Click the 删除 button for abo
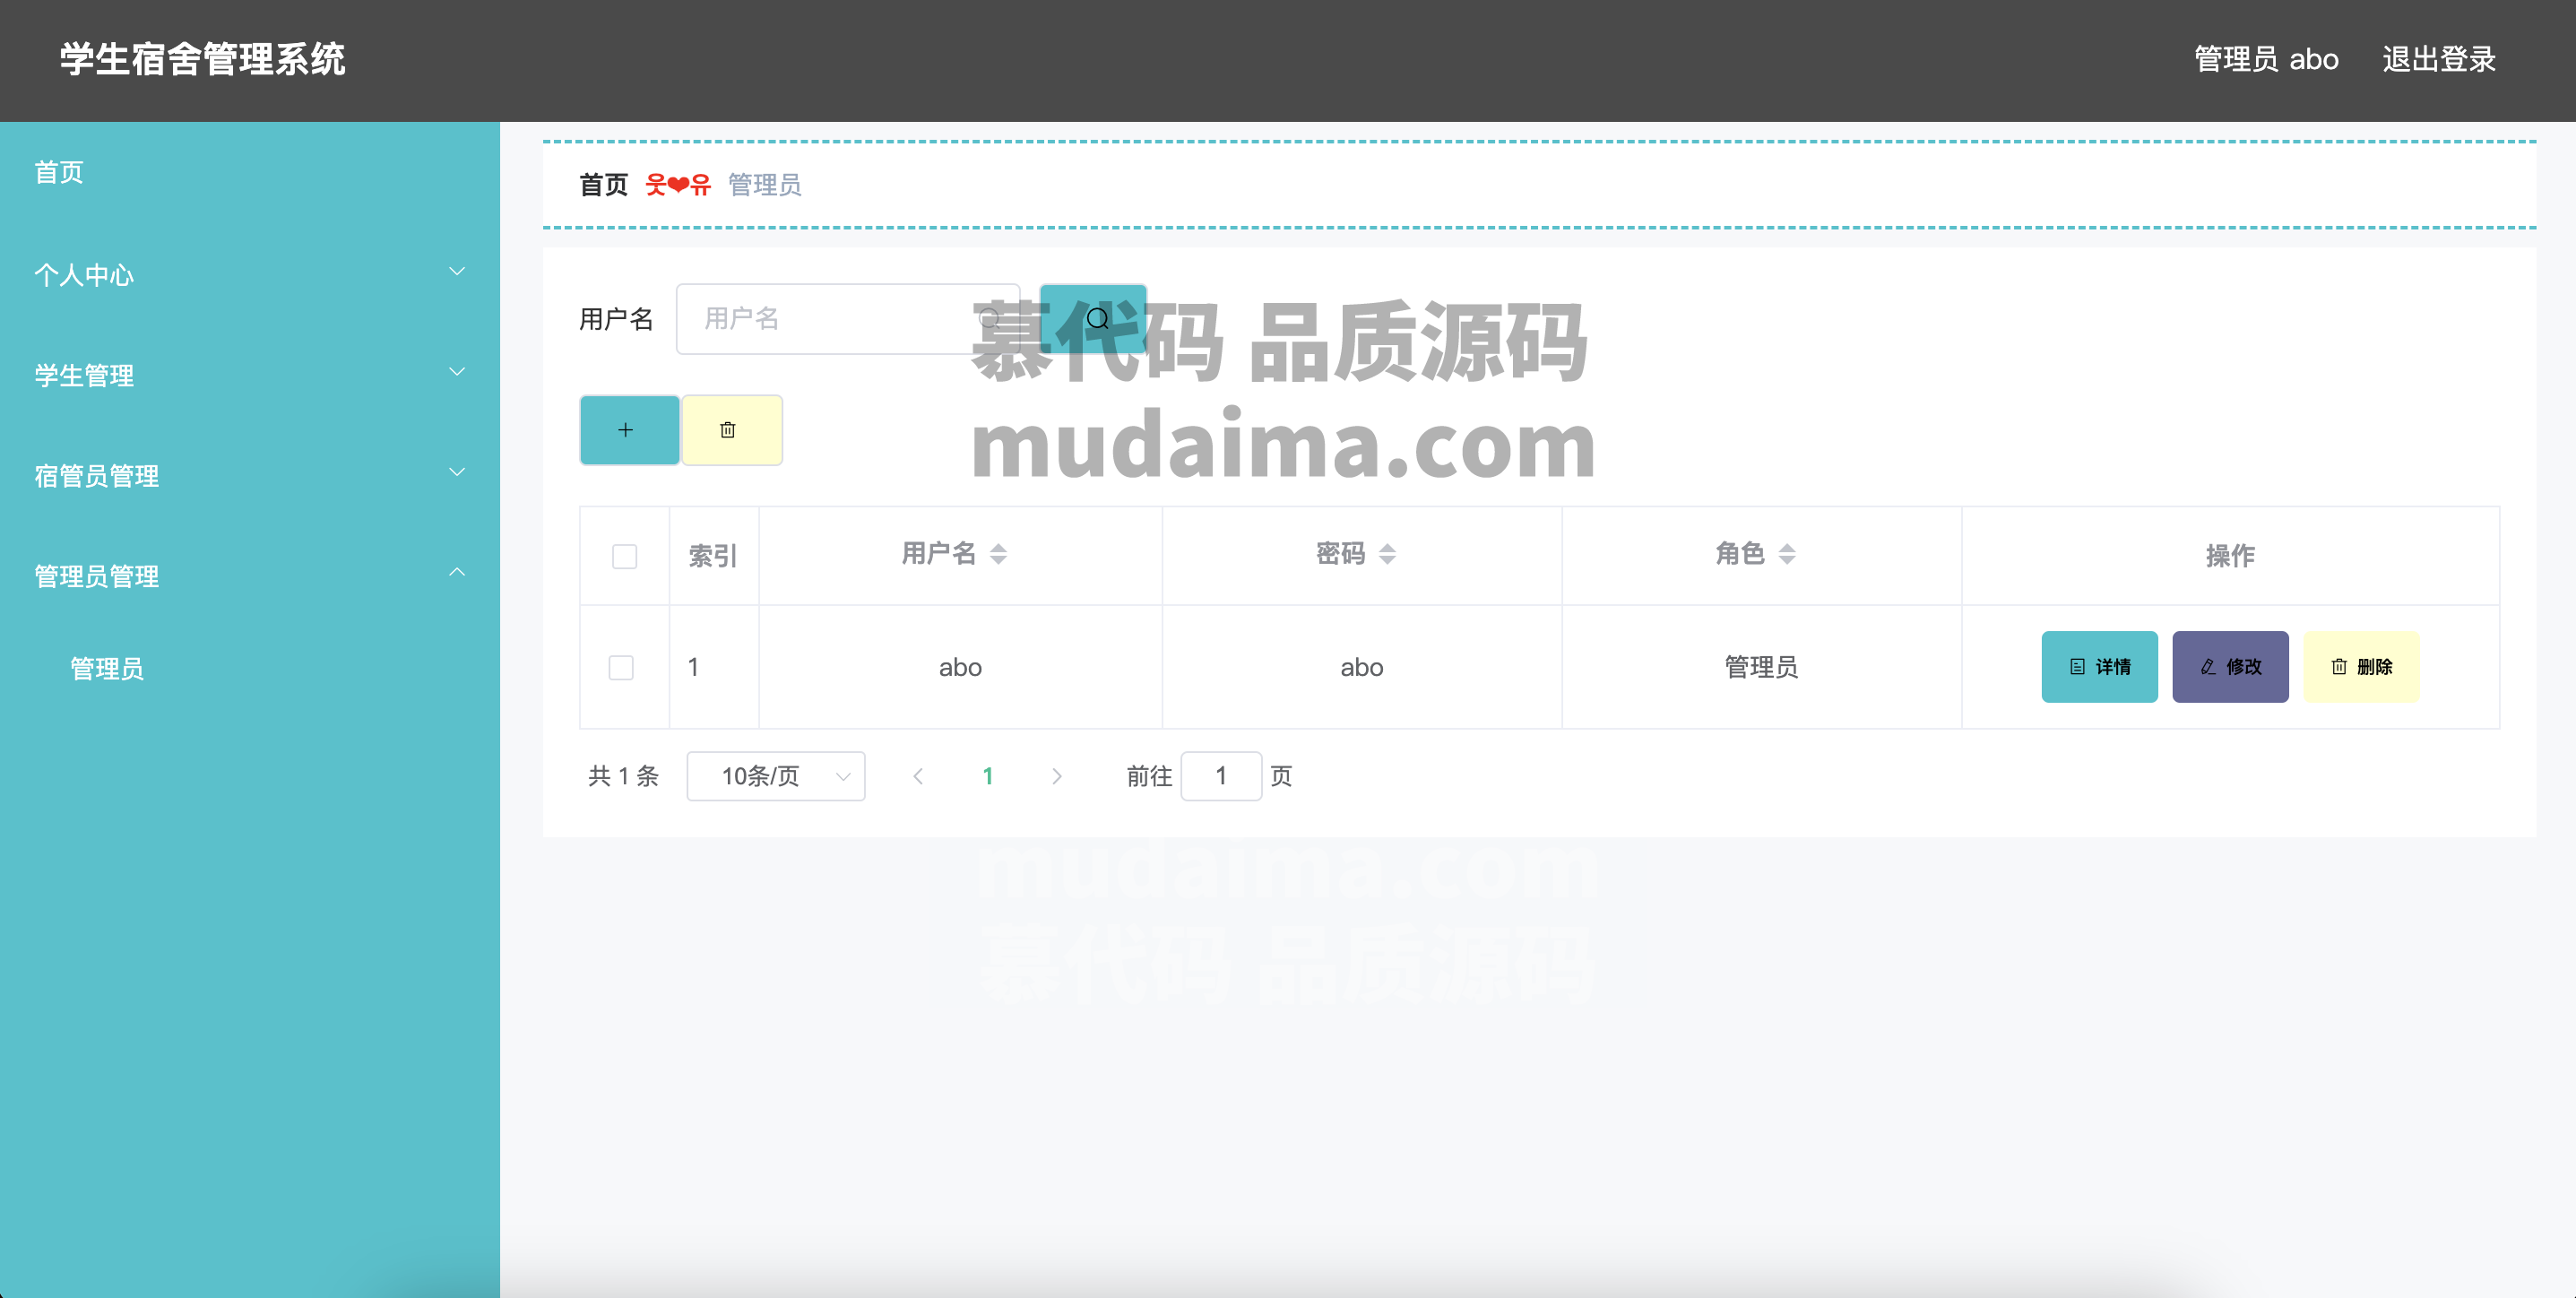The image size is (2576, 1298). 2361,667
